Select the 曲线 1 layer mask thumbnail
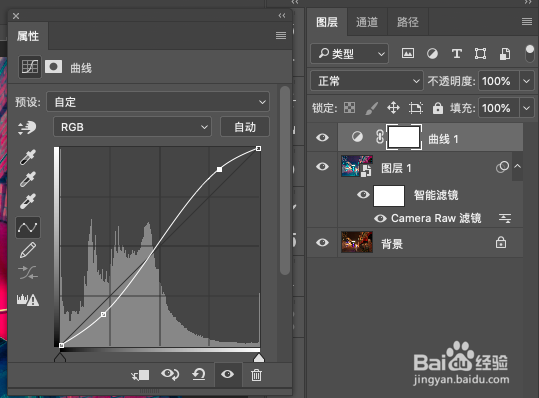Screen dimensions: 539x398 404,137
